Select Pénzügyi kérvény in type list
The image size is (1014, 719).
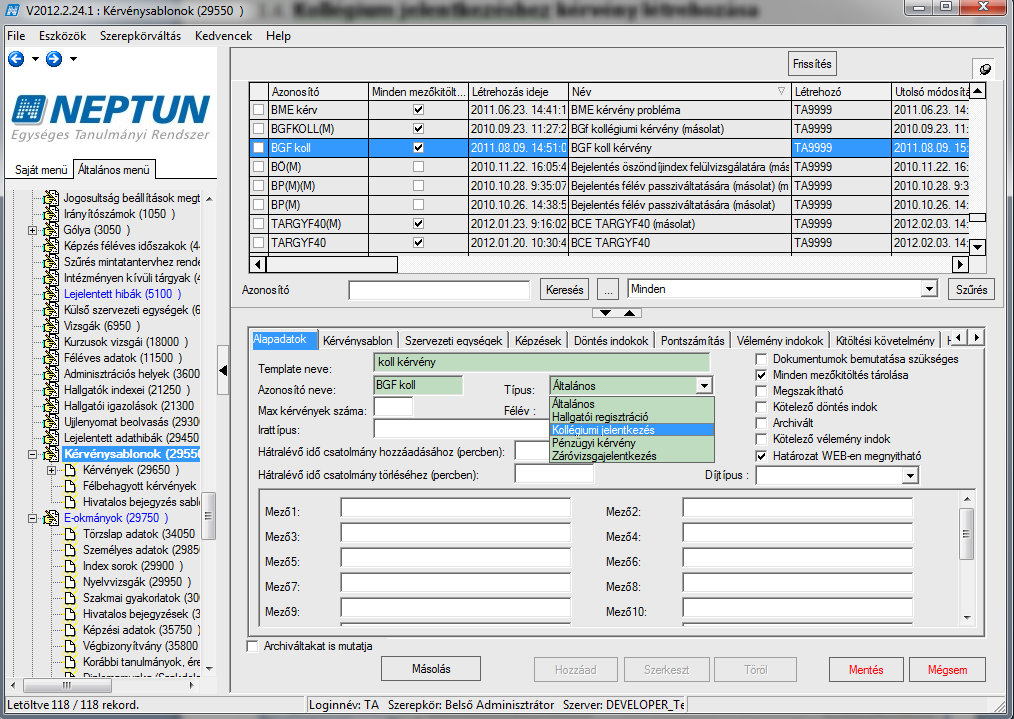coord(632,443)
